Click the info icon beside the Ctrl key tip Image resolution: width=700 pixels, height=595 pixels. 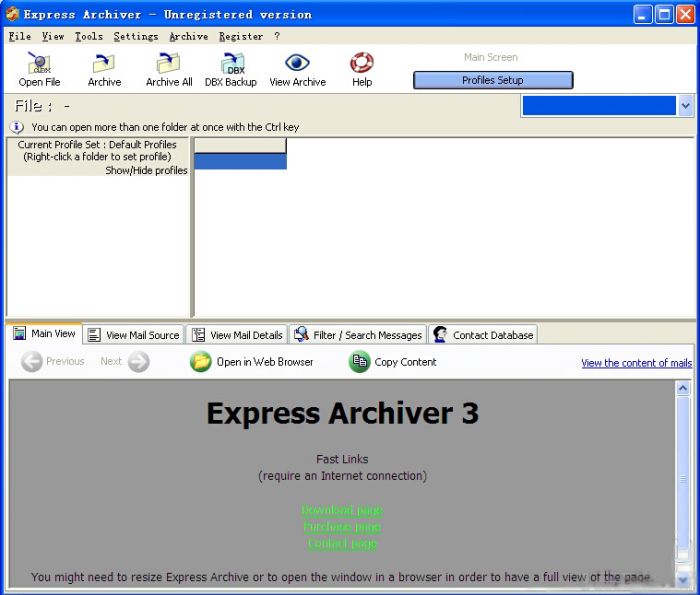click(x=17, y=127)
